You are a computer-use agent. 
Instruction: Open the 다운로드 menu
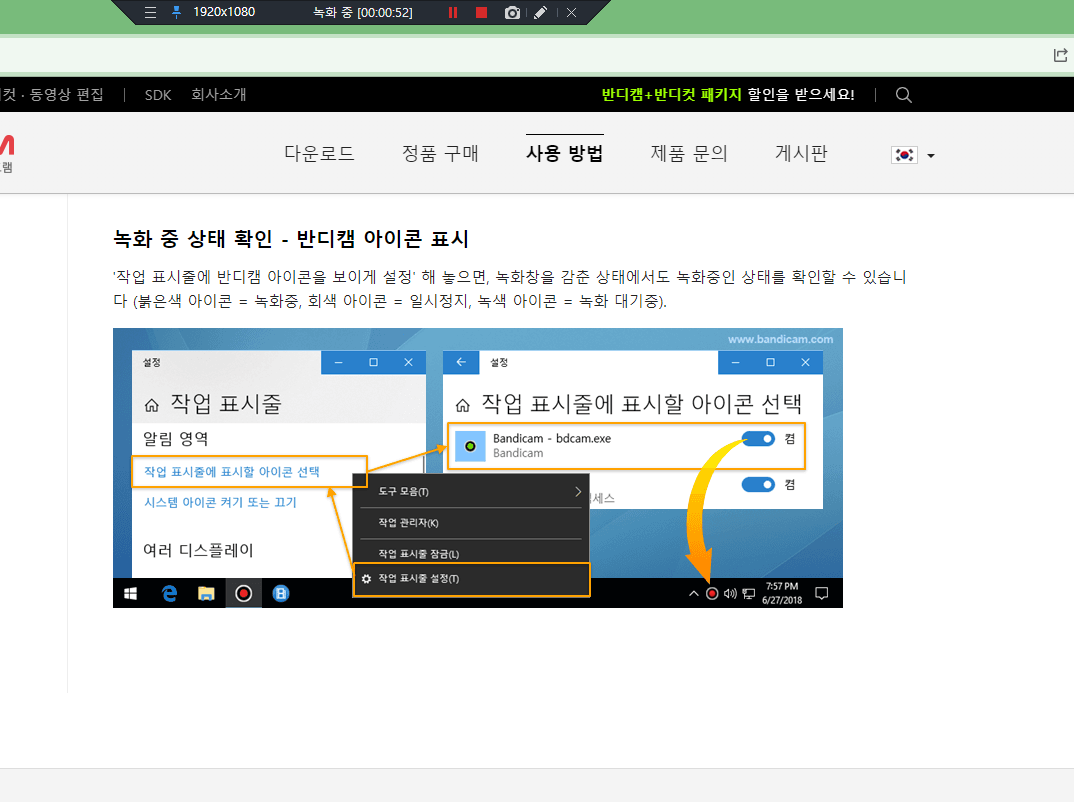[x=319, y=153]
